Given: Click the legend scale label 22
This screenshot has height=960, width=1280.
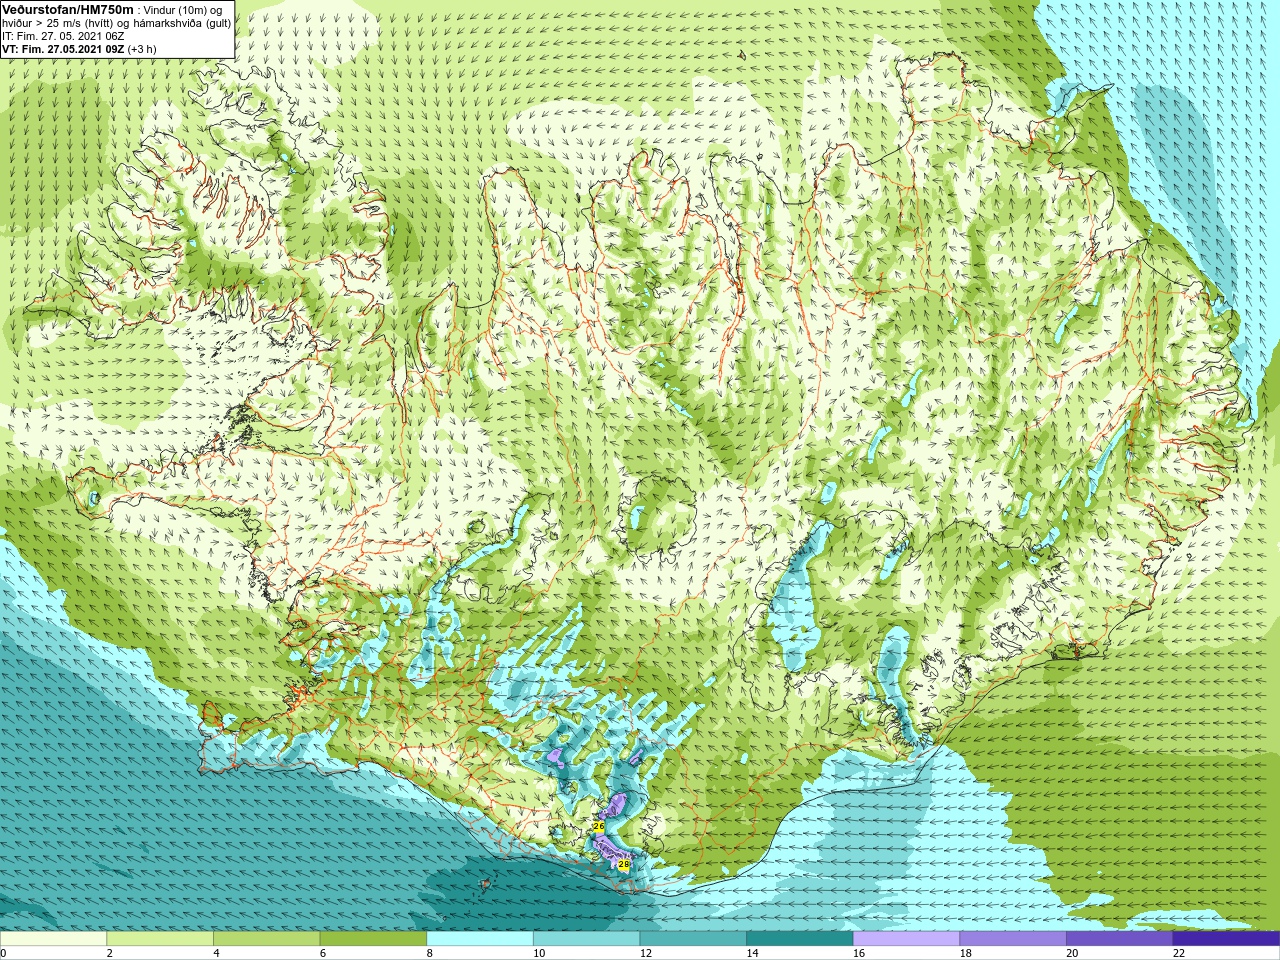Looking at the screenshot, I should [1179, 953].
